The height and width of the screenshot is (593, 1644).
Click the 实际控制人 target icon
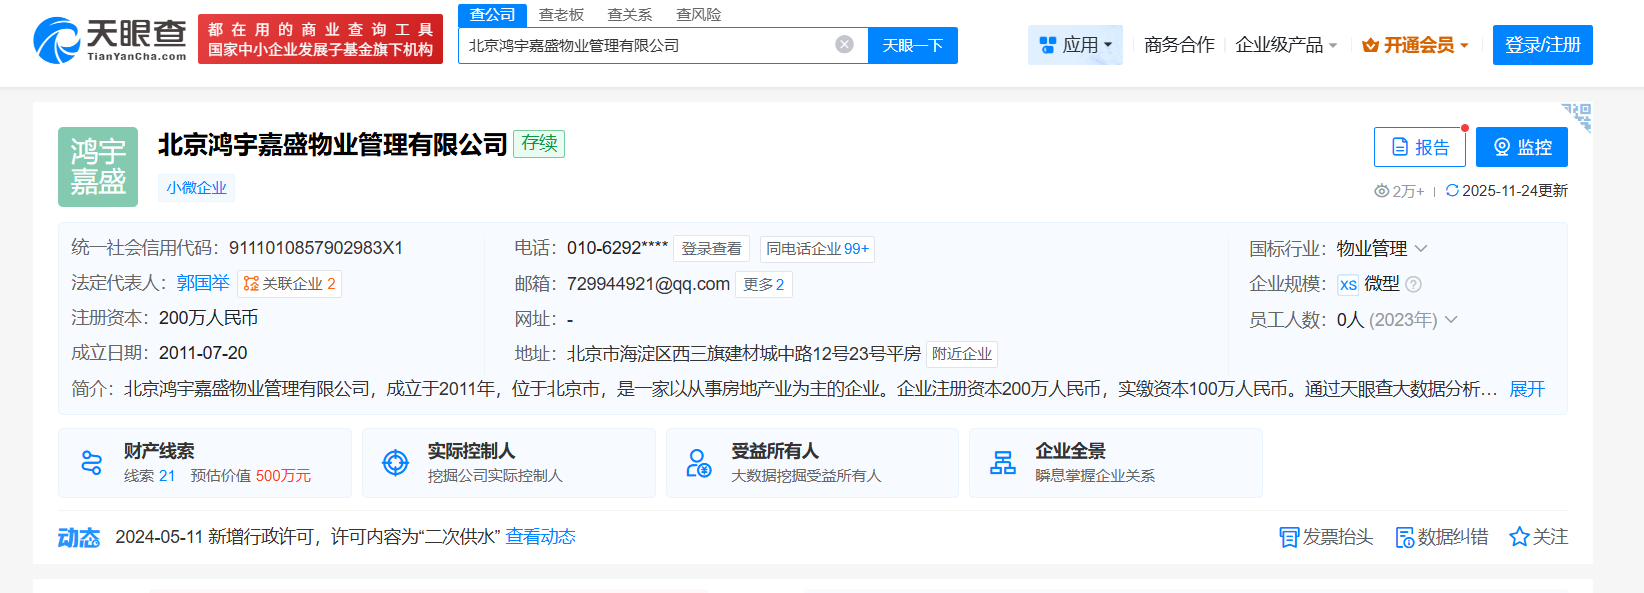[x=396, y=463]
